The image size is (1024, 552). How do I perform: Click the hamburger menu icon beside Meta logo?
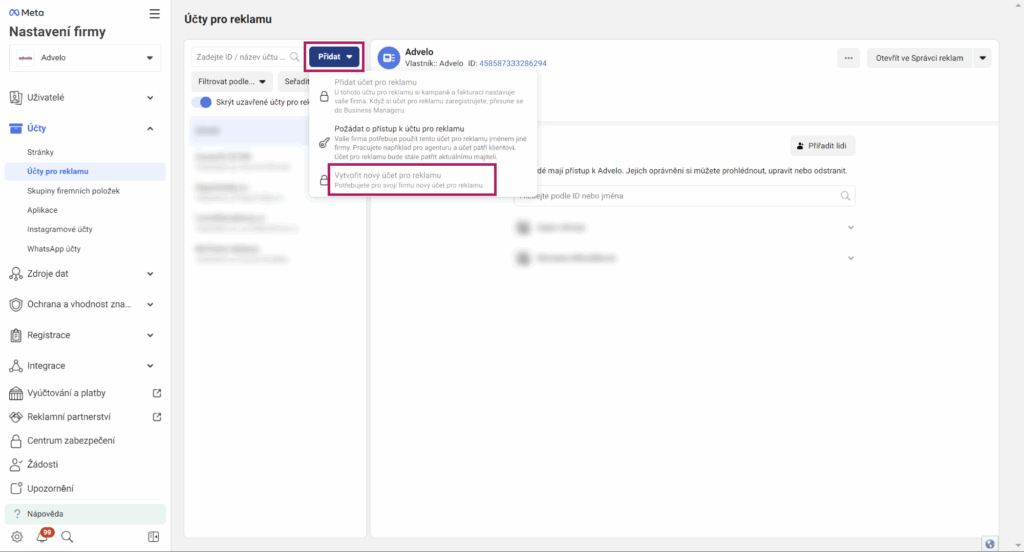pos(153,14)
